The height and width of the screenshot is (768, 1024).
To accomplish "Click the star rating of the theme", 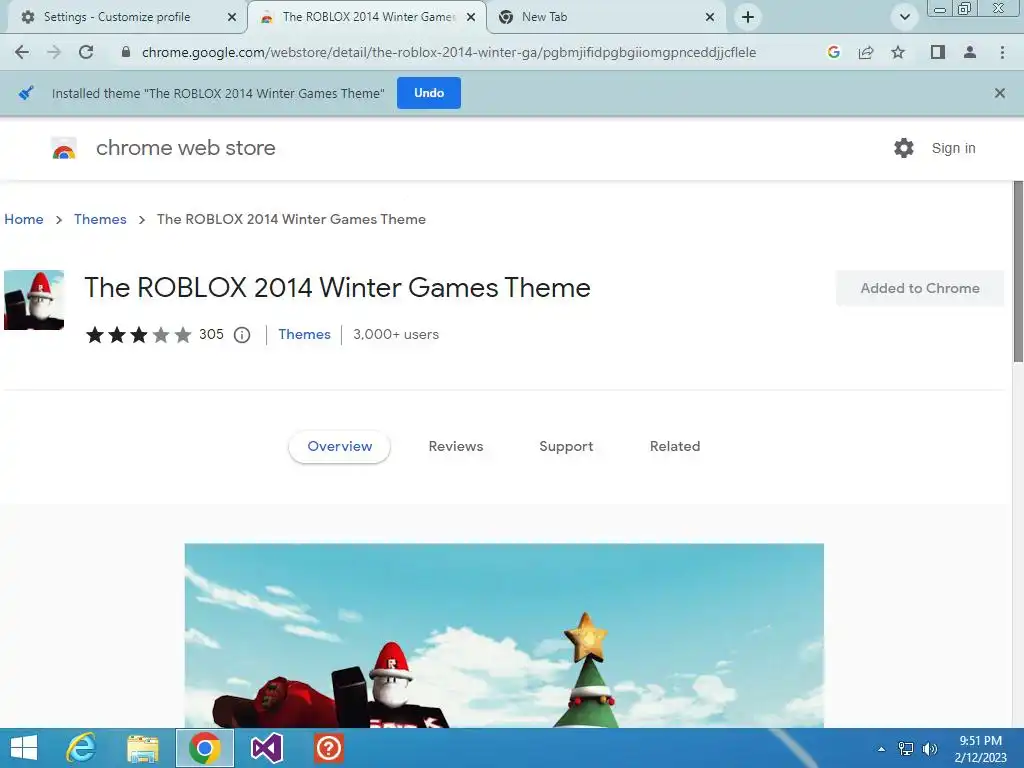I will coord(138,335).
